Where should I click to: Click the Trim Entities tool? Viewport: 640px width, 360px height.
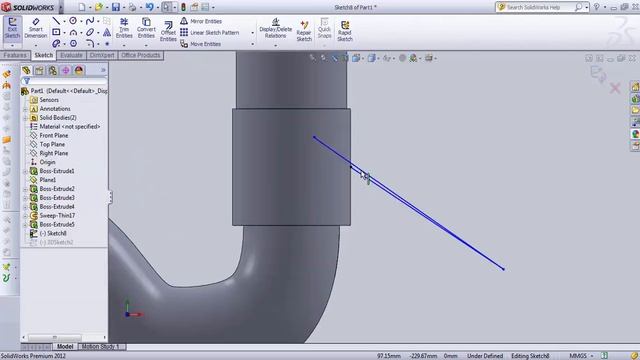[124, 28]
